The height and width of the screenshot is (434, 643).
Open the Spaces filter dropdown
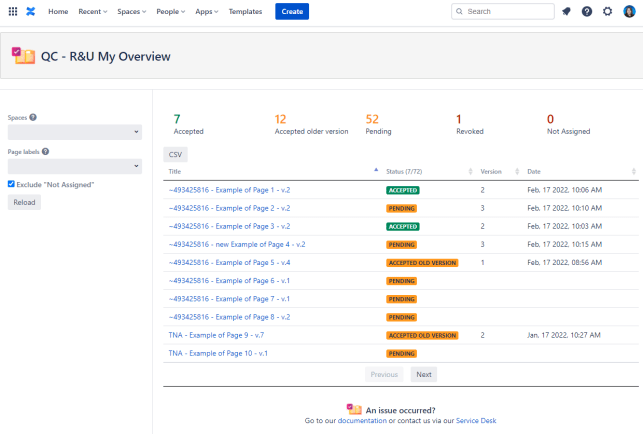point(75,132)
